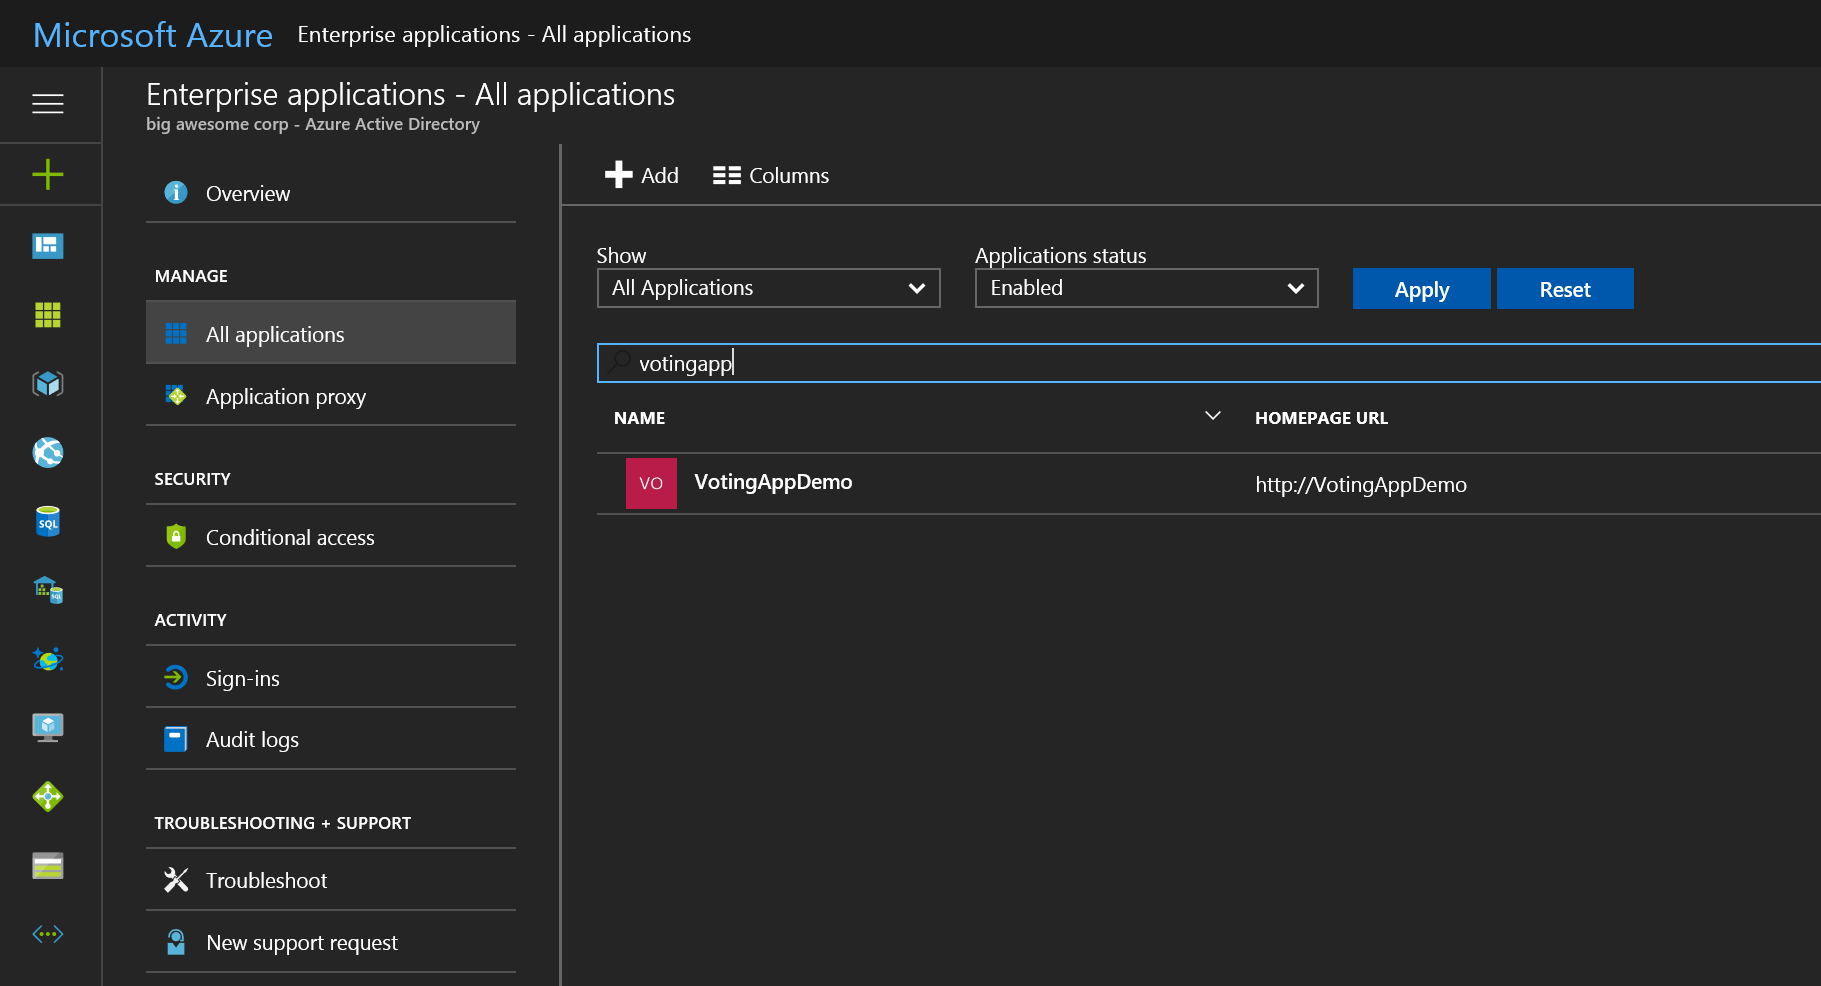Click the Add label in toolbar

tap(660, 175)
